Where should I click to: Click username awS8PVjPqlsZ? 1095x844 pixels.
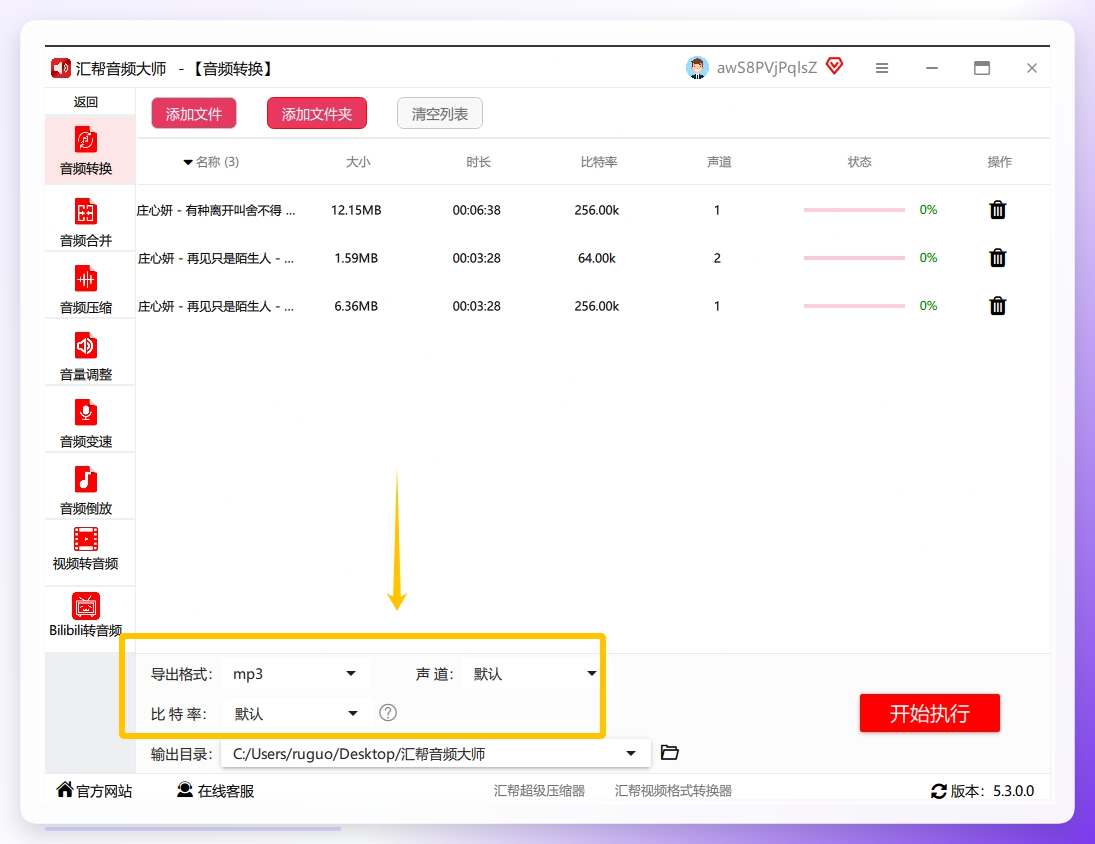click(x=767, y=68)
